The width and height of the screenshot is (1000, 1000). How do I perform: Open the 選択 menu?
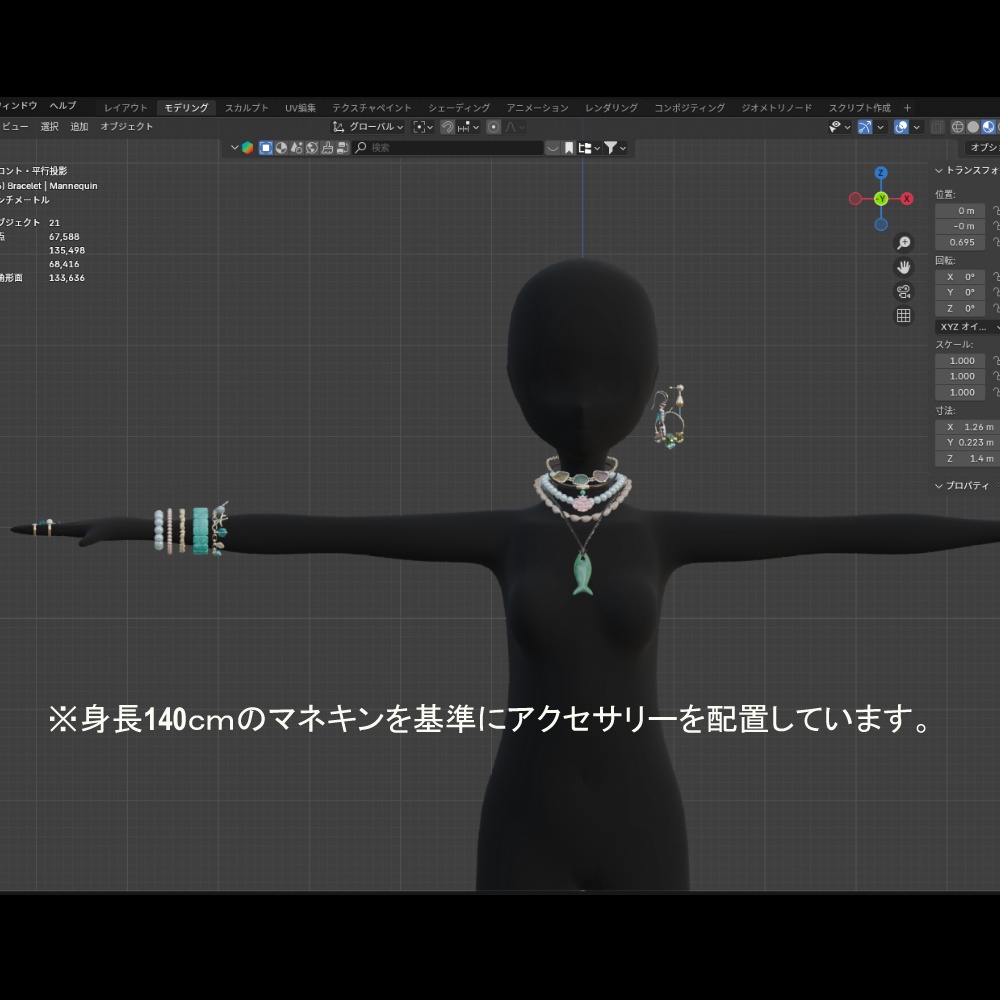pos(49,126)
